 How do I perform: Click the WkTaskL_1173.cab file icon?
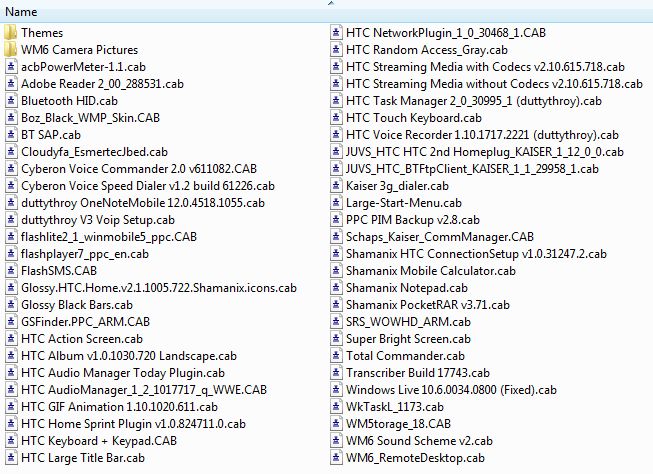[x=336, y=407]
